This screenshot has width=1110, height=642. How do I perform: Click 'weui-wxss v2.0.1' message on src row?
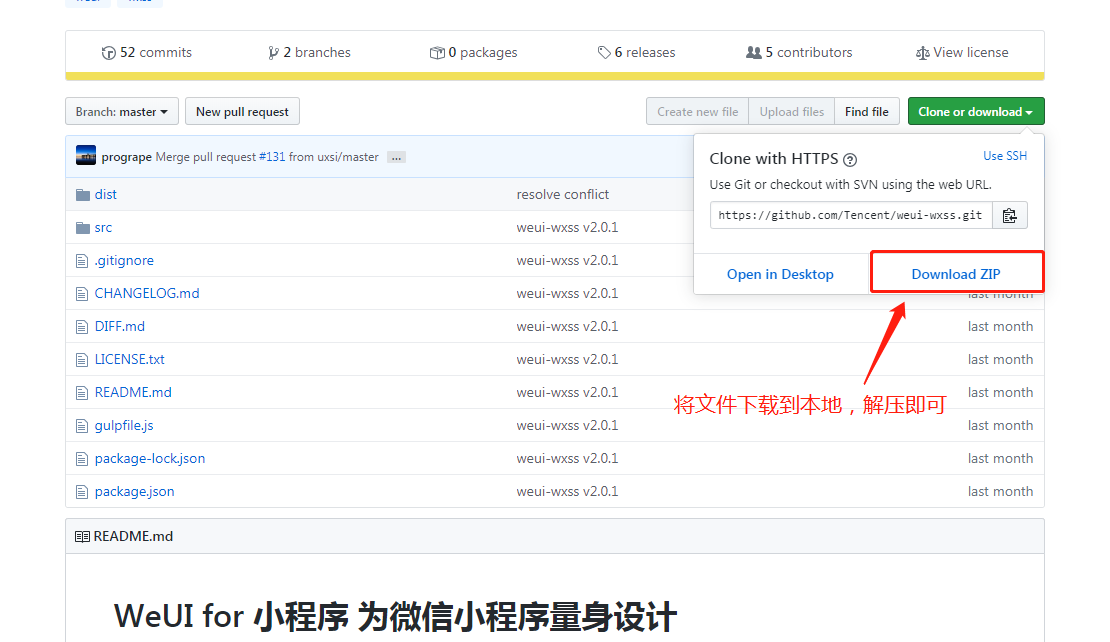[567, 228]
